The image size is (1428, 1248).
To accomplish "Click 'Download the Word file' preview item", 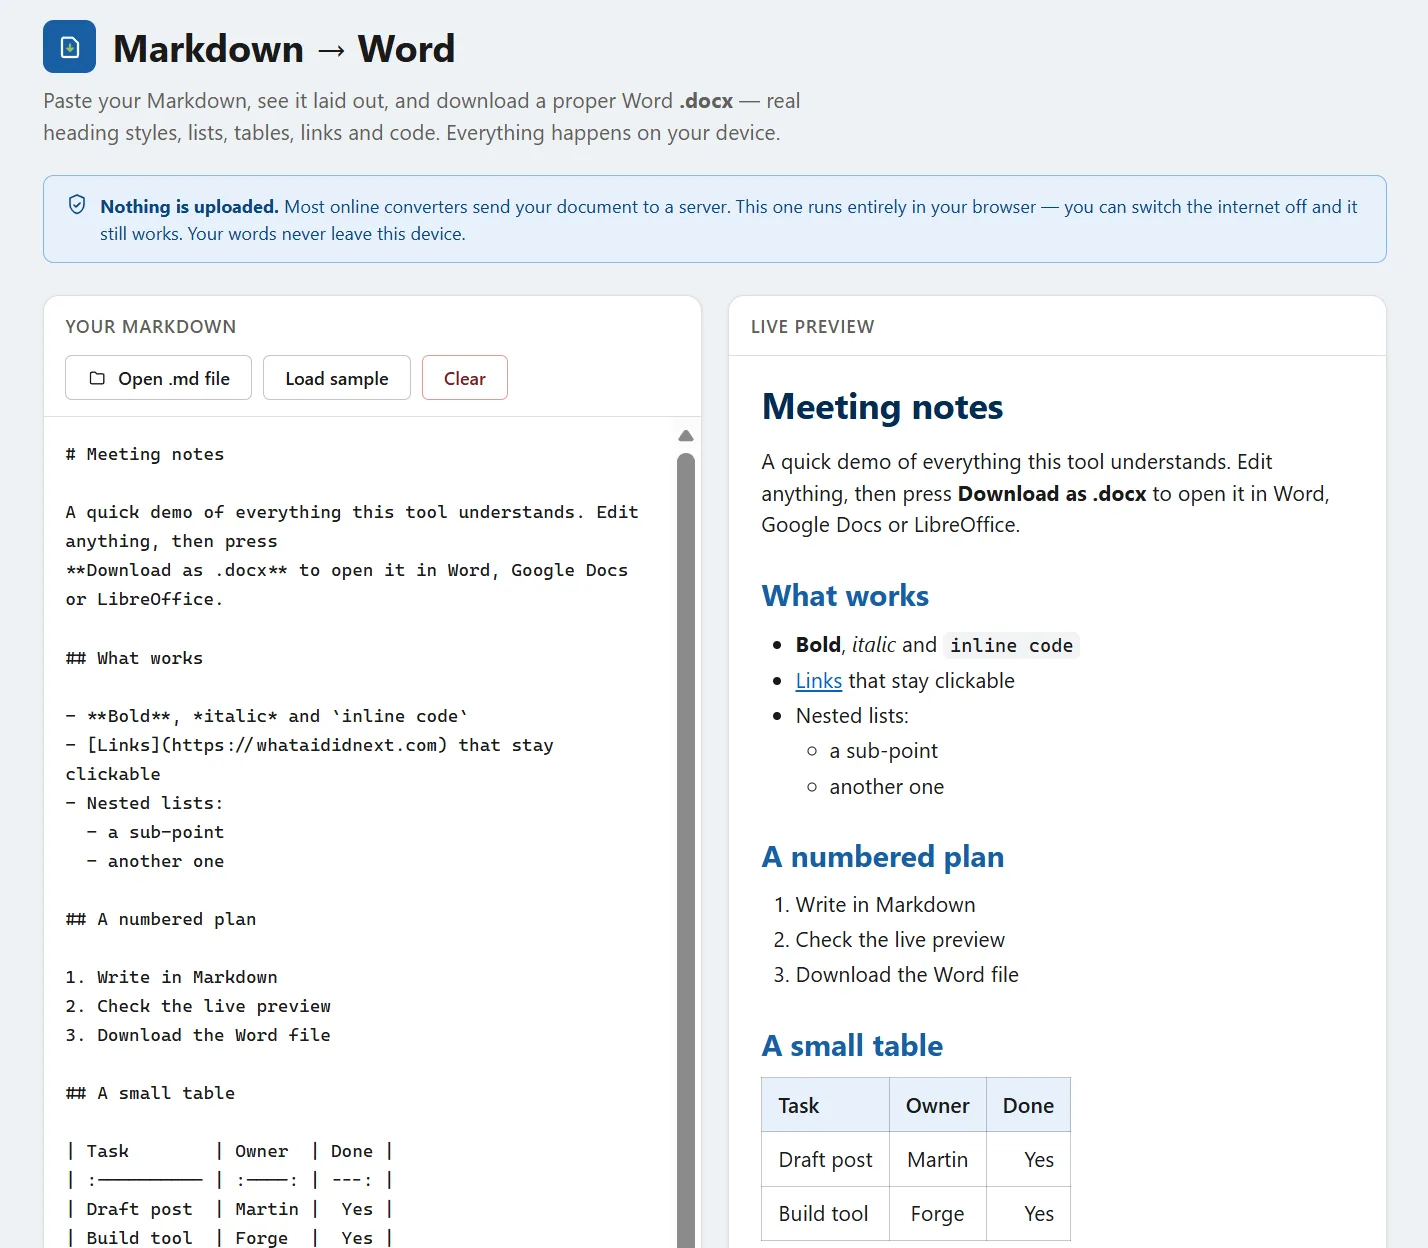I will 907,975.
